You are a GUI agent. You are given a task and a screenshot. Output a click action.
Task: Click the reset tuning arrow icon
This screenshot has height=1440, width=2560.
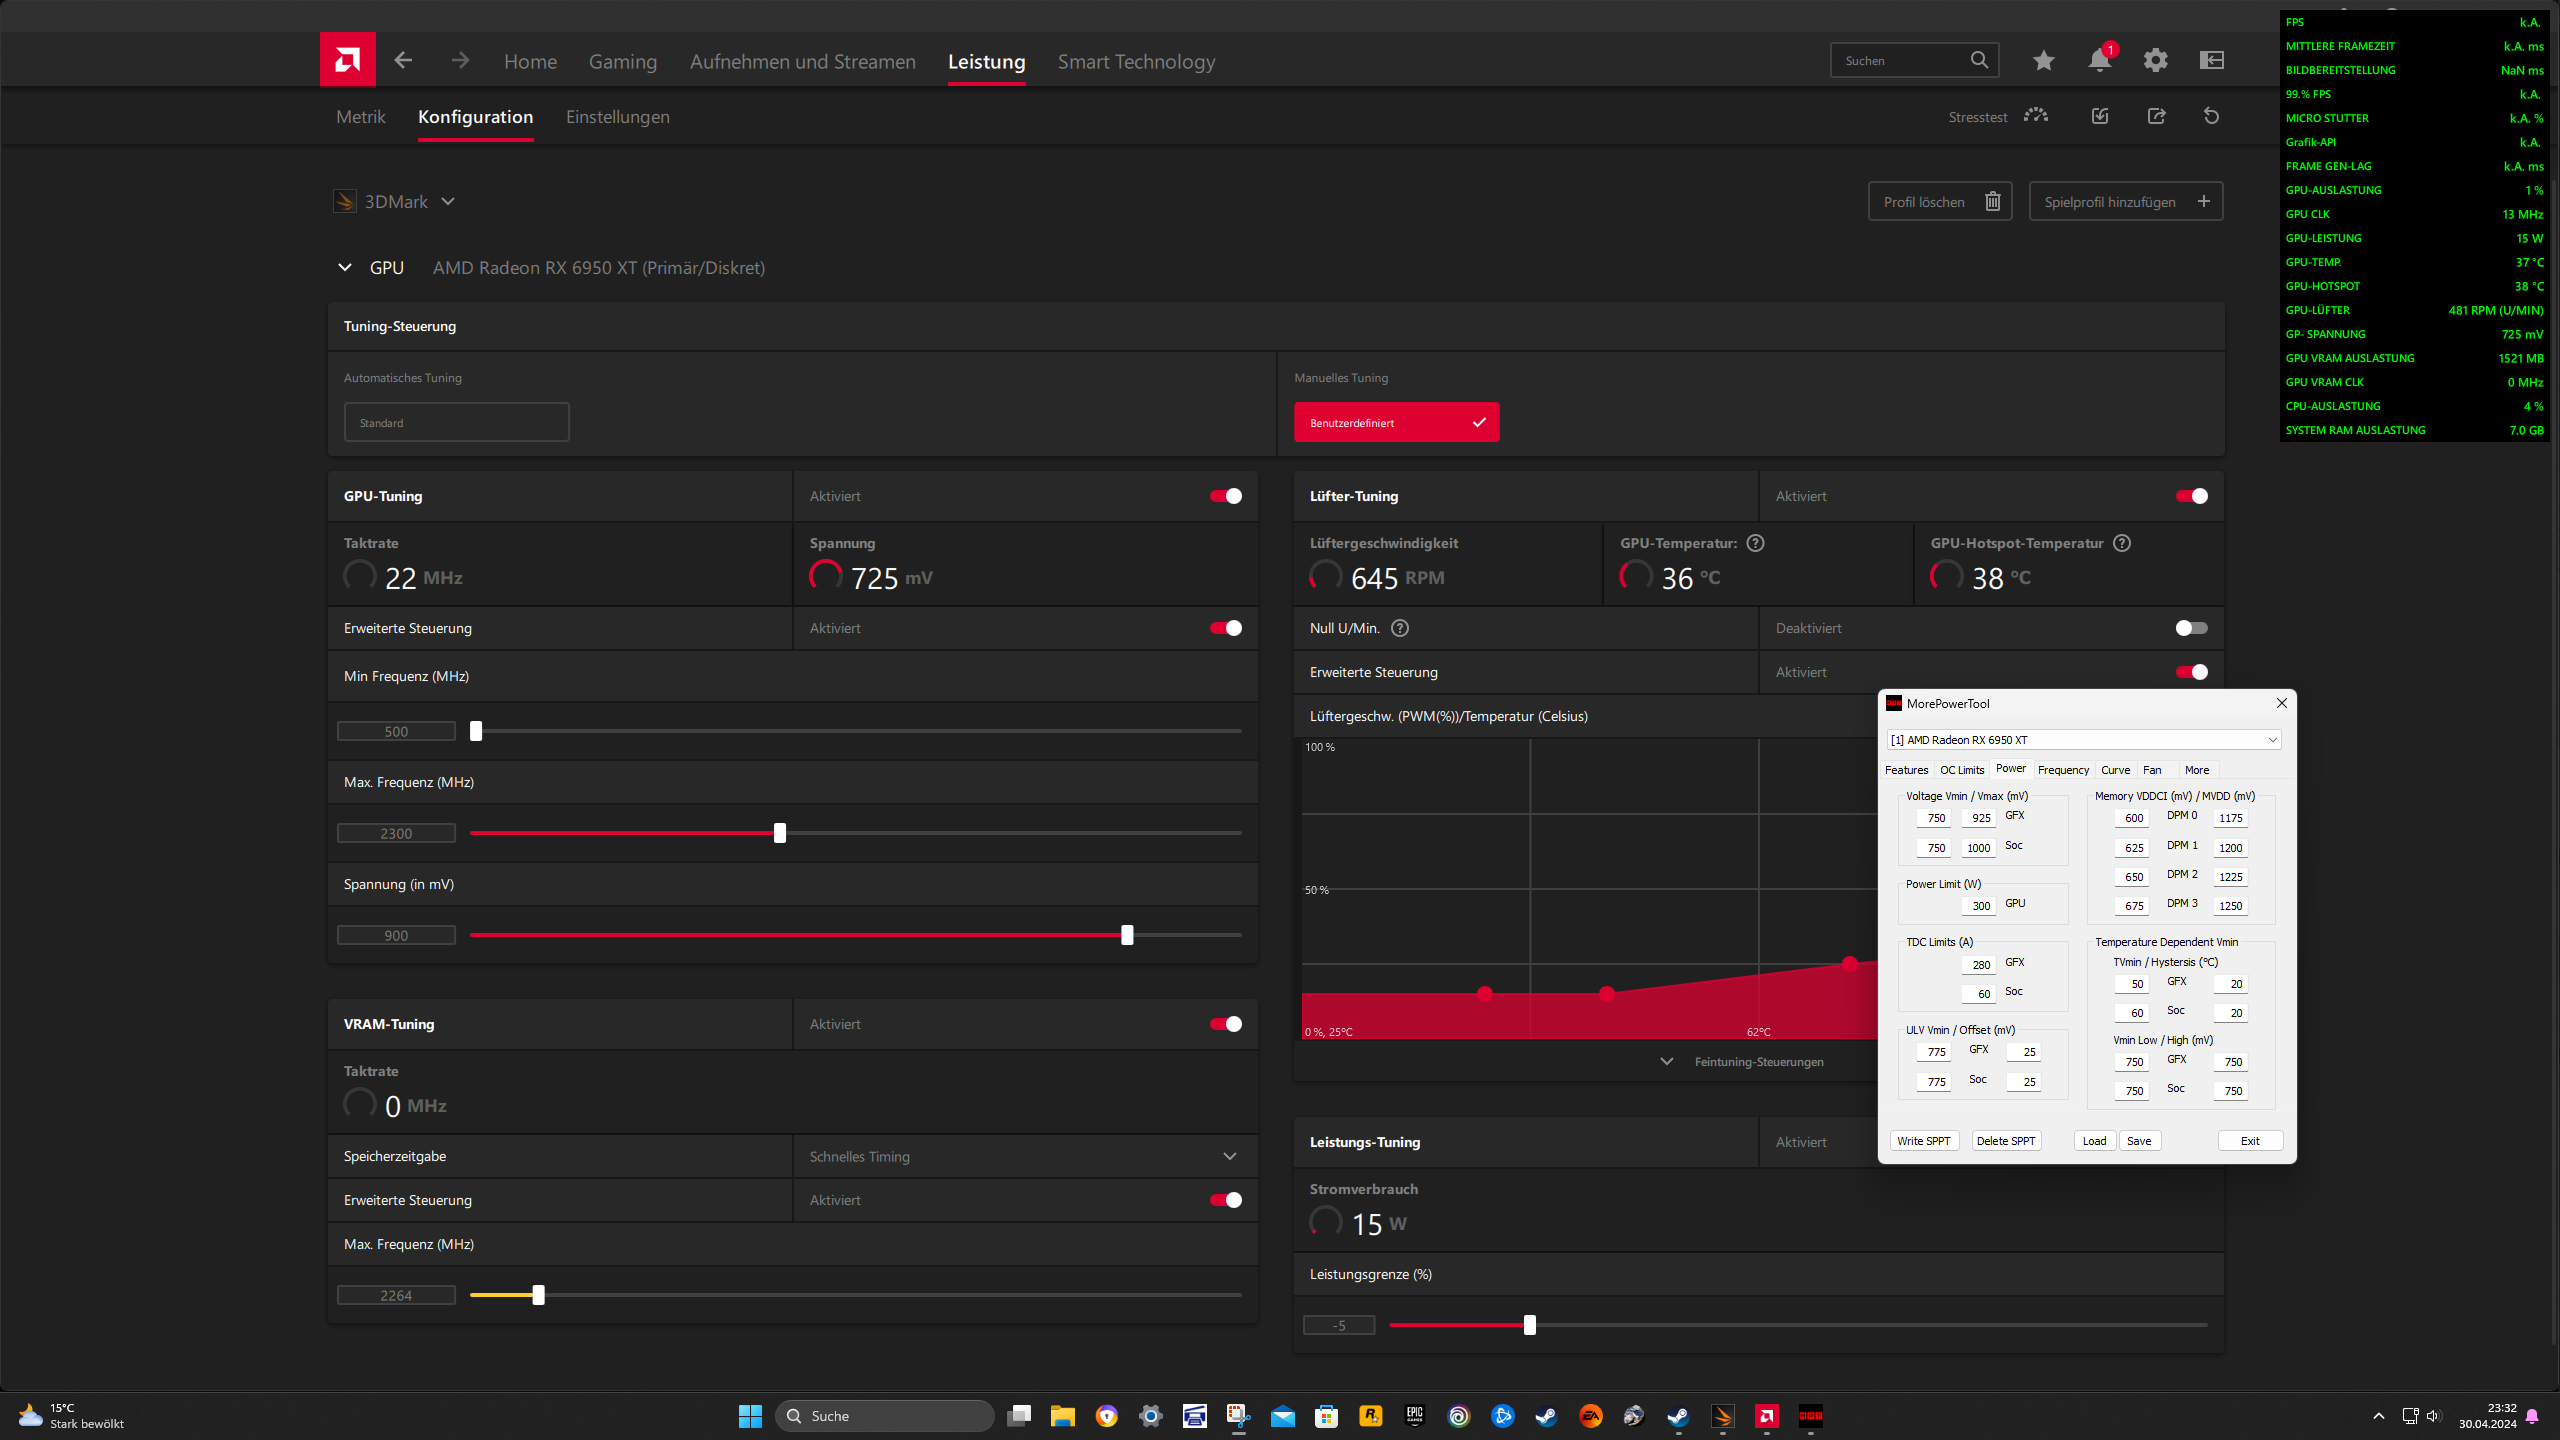coord(2211,116)
